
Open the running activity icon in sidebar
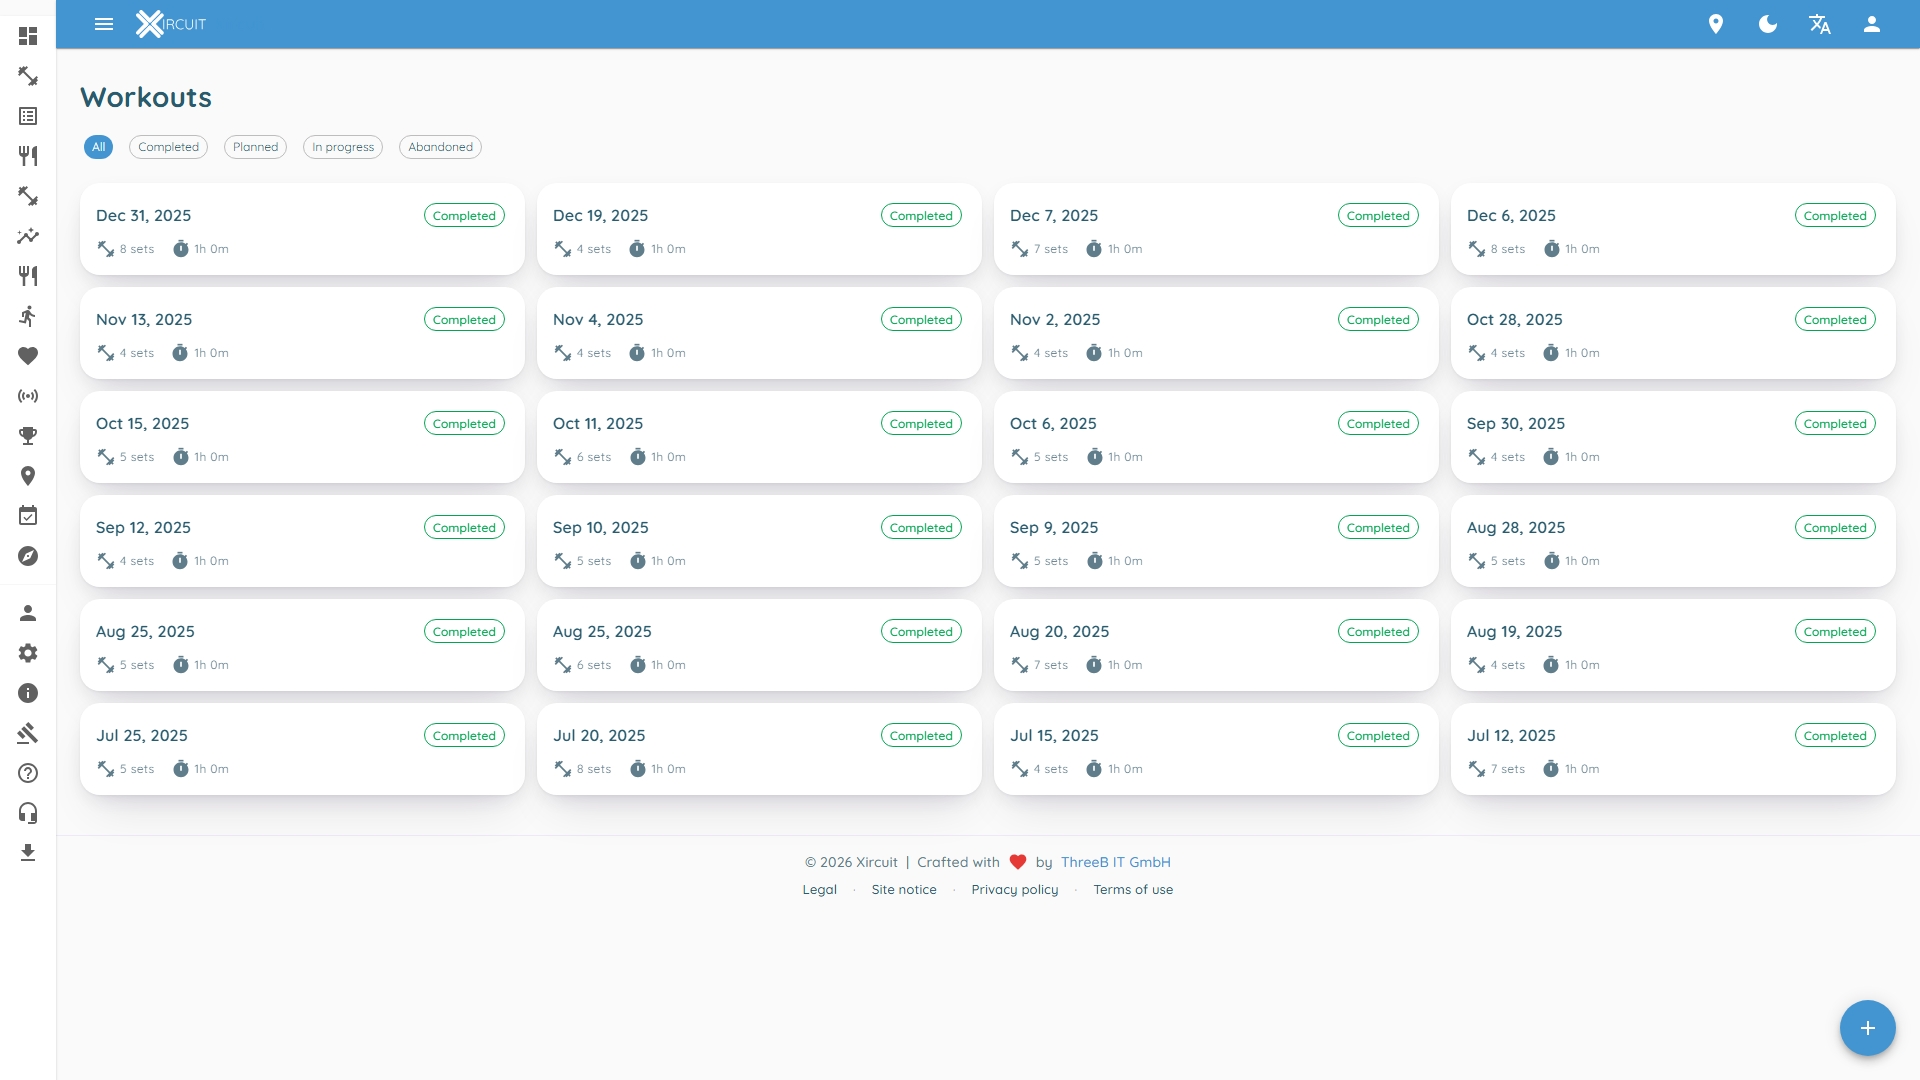(x=28, y=316)
